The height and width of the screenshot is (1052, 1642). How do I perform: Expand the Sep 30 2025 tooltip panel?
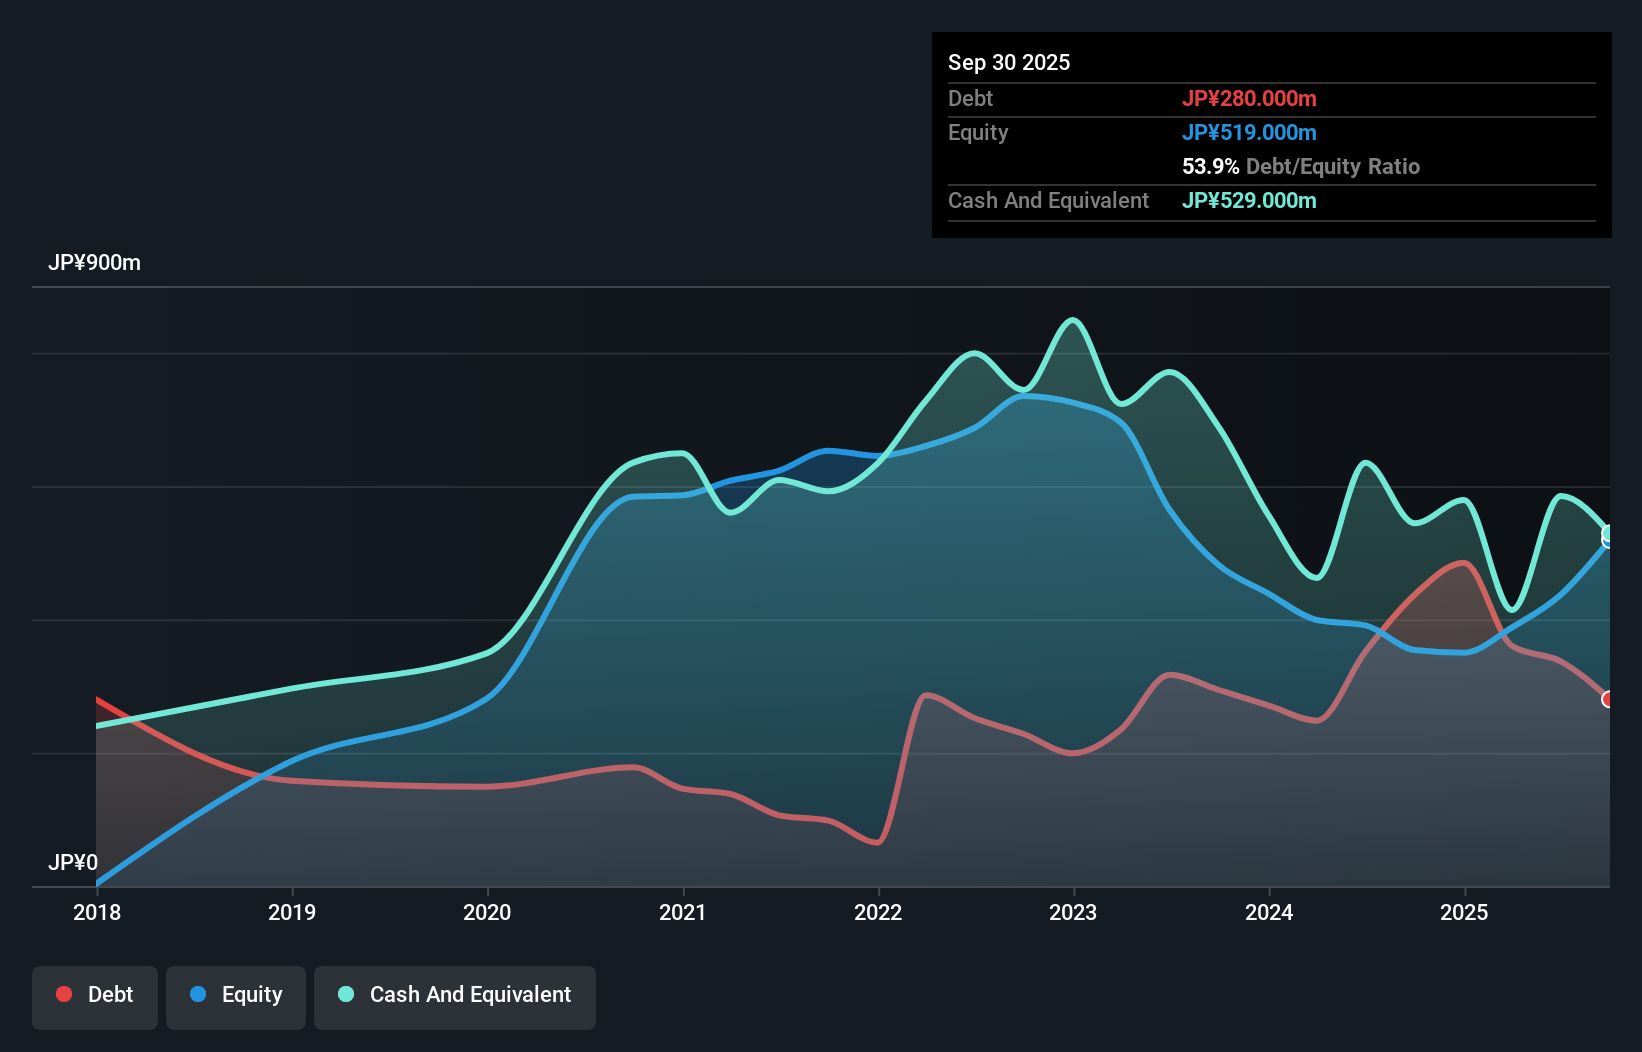tap(1010, 62)
